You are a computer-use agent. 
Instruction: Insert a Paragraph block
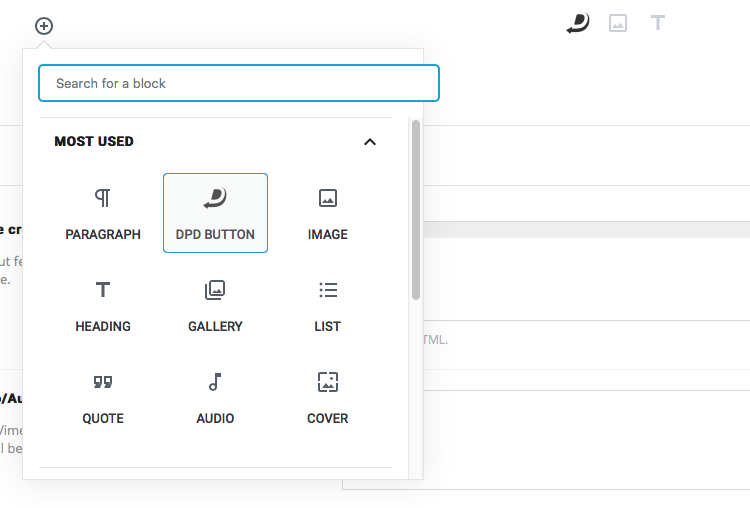[x=103, y=213]
